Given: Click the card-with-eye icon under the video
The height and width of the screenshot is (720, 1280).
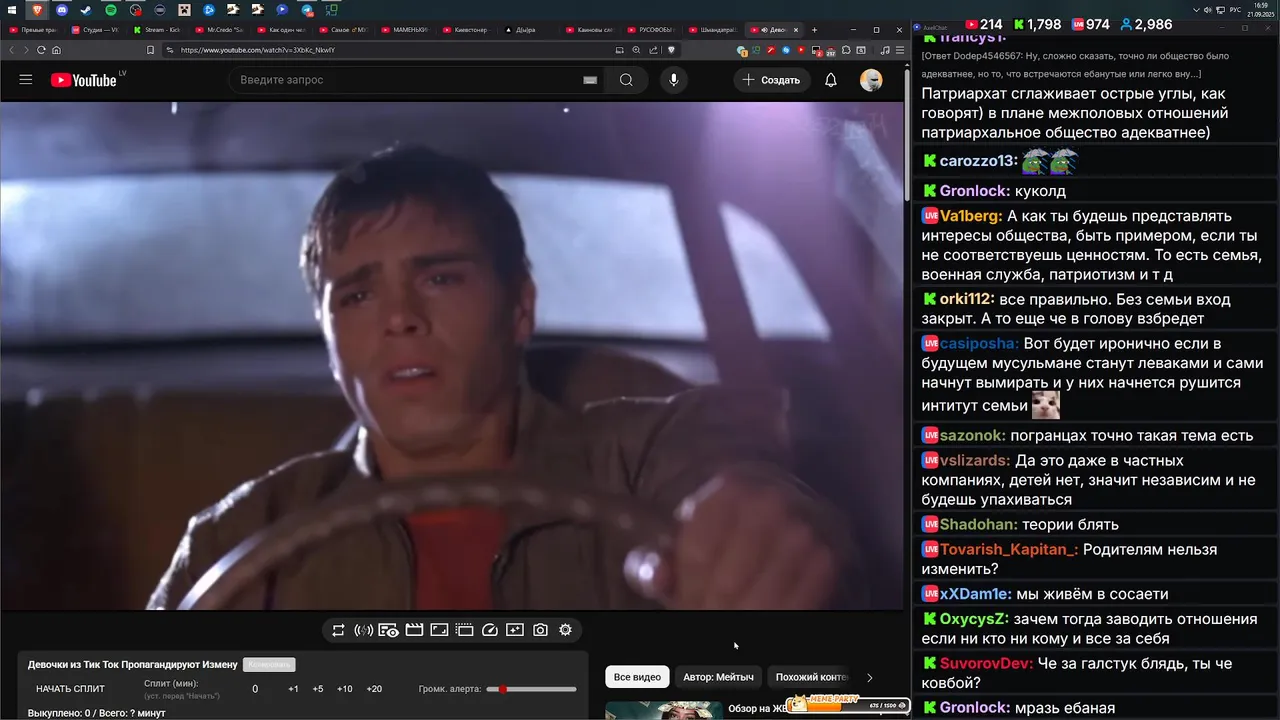Looking at the screenshot, I should (389, 630).
